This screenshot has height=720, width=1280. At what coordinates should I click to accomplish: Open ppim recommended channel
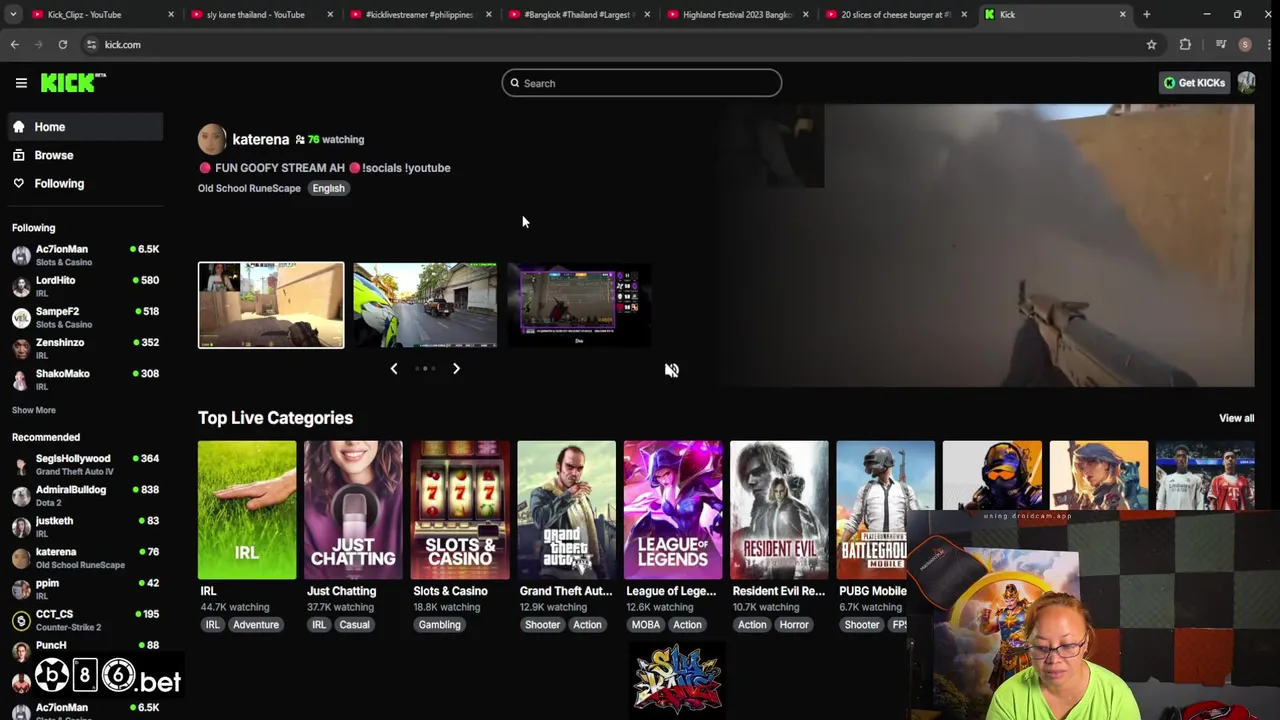[85, 588]
